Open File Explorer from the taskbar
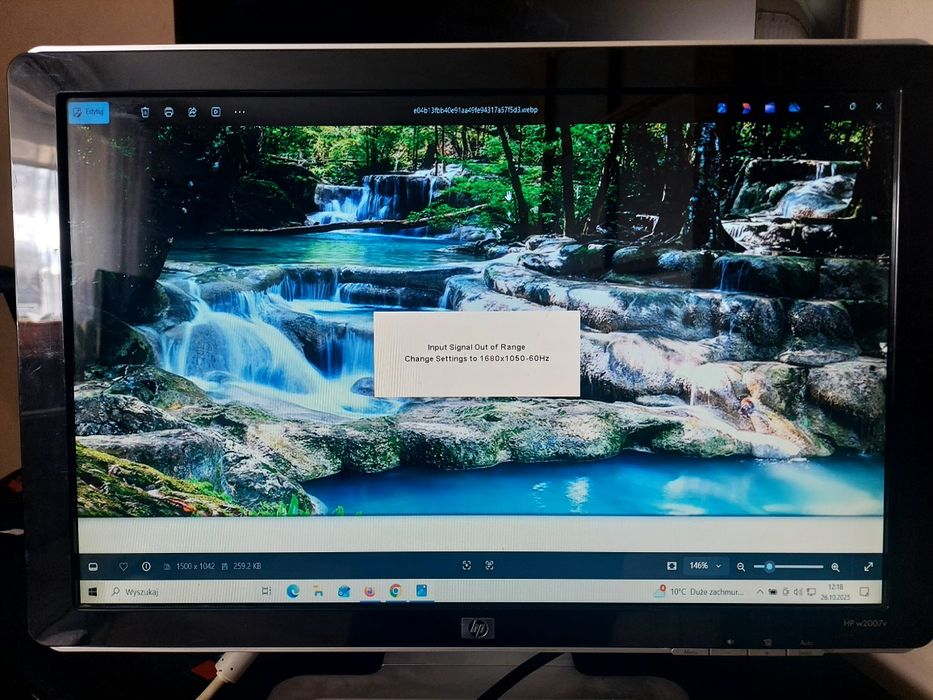Image resolution: width=933 pixels, height=700 pixels. point(318,591)
